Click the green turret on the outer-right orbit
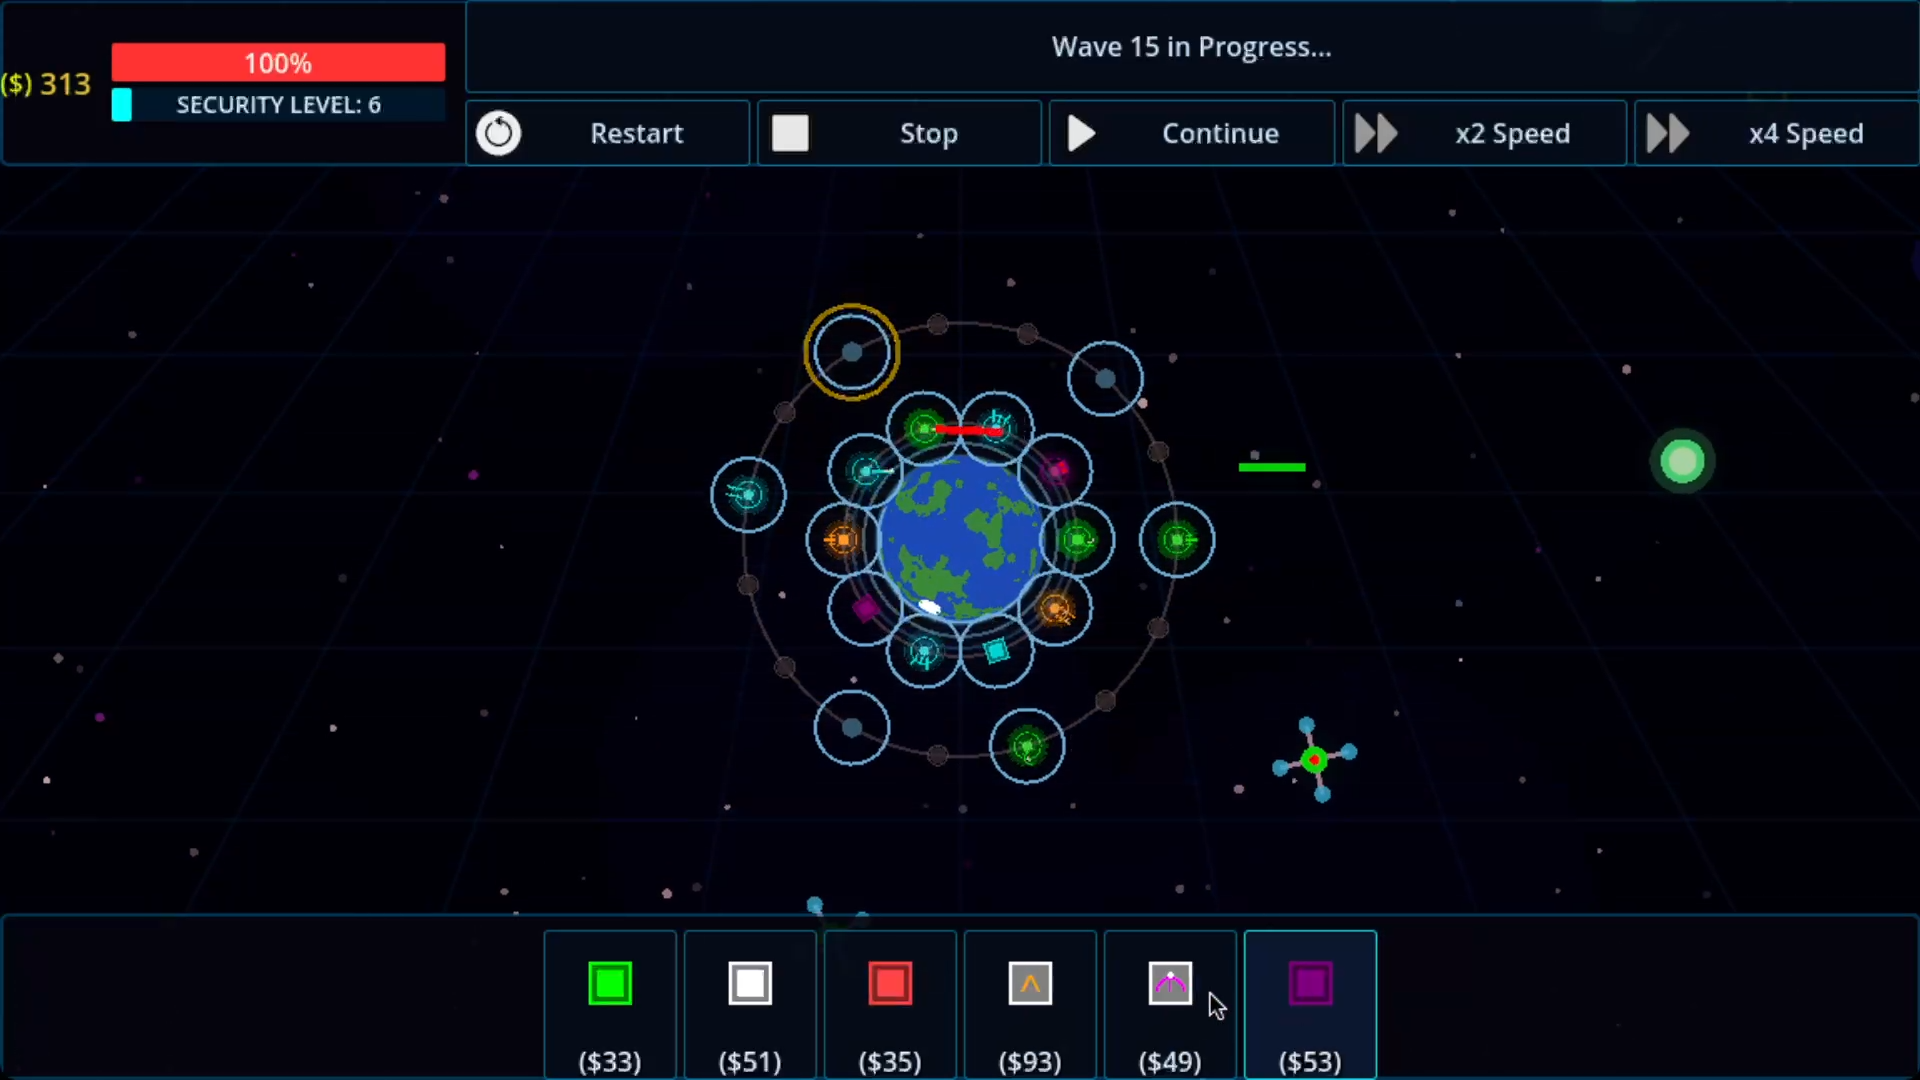The height and width of the screenshot is (1080, 1920). click(x=1177, y=540)
